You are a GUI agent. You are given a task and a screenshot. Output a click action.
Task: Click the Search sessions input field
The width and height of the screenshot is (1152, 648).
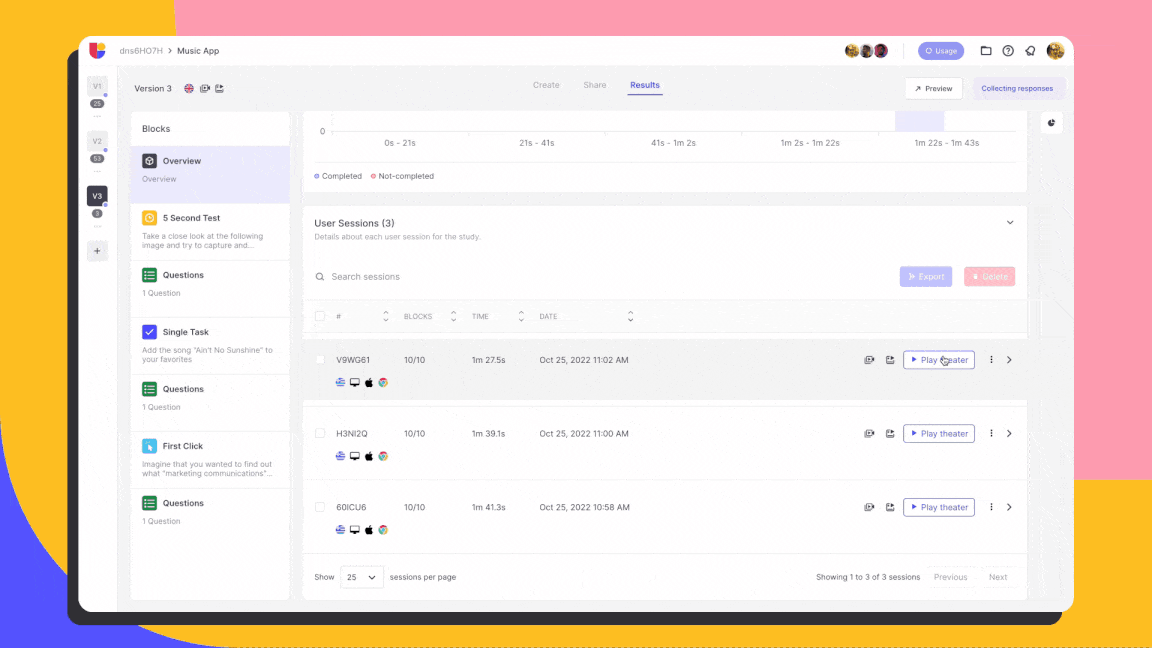click(400, 276)
